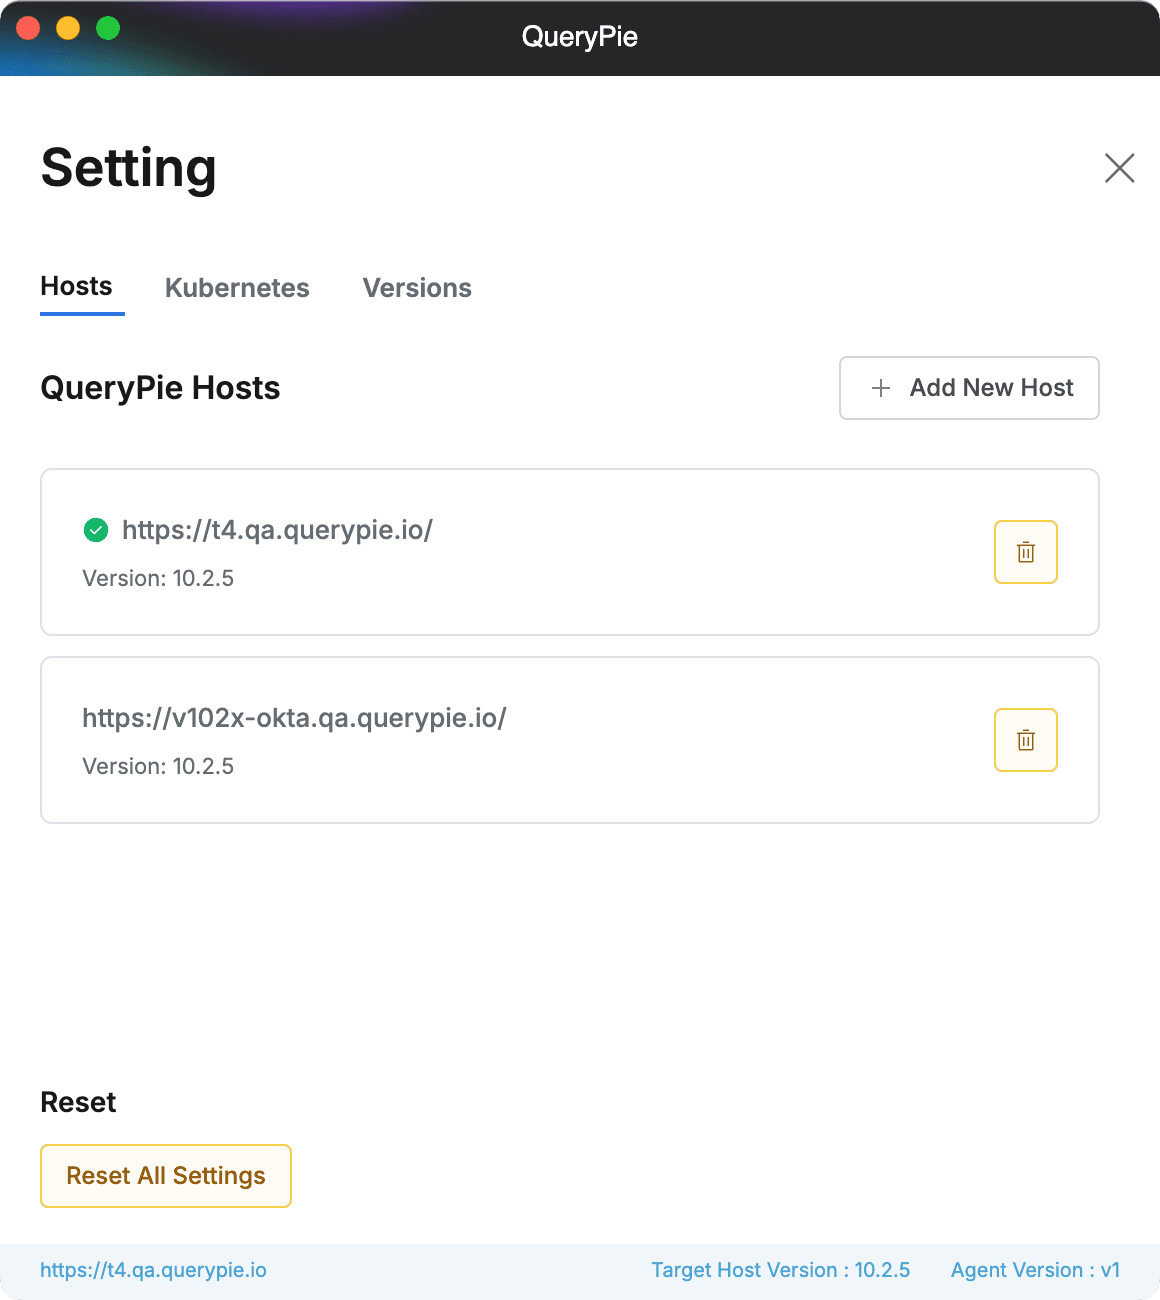1160x1300 pixels.
Task: Click the green macOS zoom button
Action: (106, 28)
